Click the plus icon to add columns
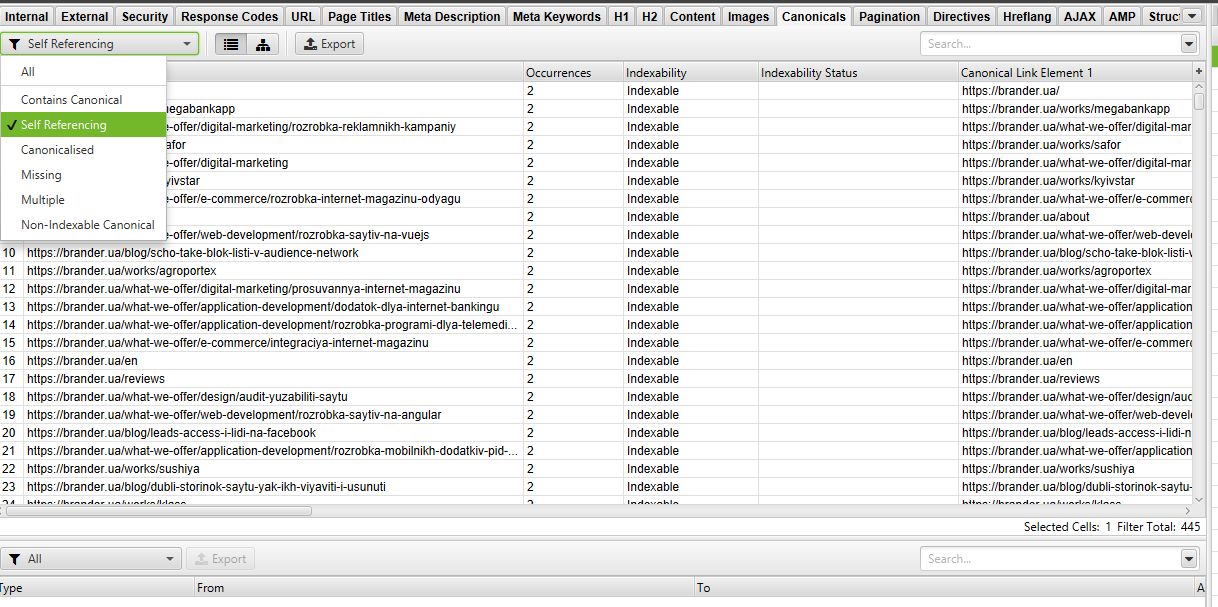 tap(1198, 72)
